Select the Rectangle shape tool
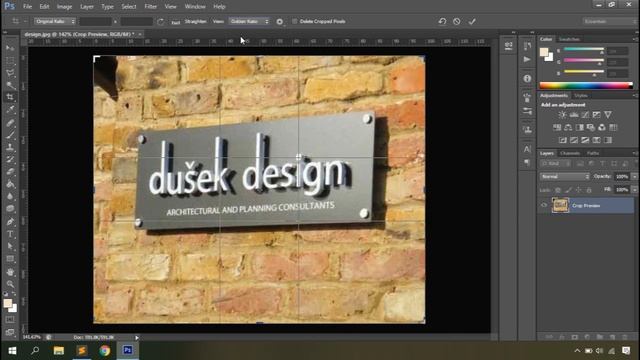This screenshot has height=360, width=640. pyautogui.click(x=10, y=259)
